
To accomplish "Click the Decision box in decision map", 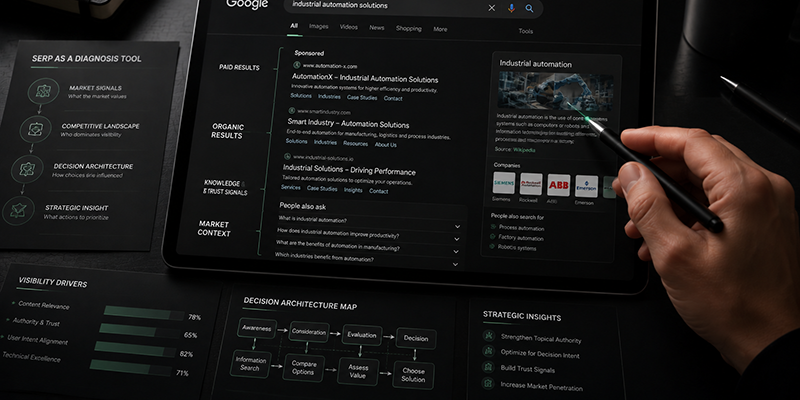I will [x=416, y=338].
